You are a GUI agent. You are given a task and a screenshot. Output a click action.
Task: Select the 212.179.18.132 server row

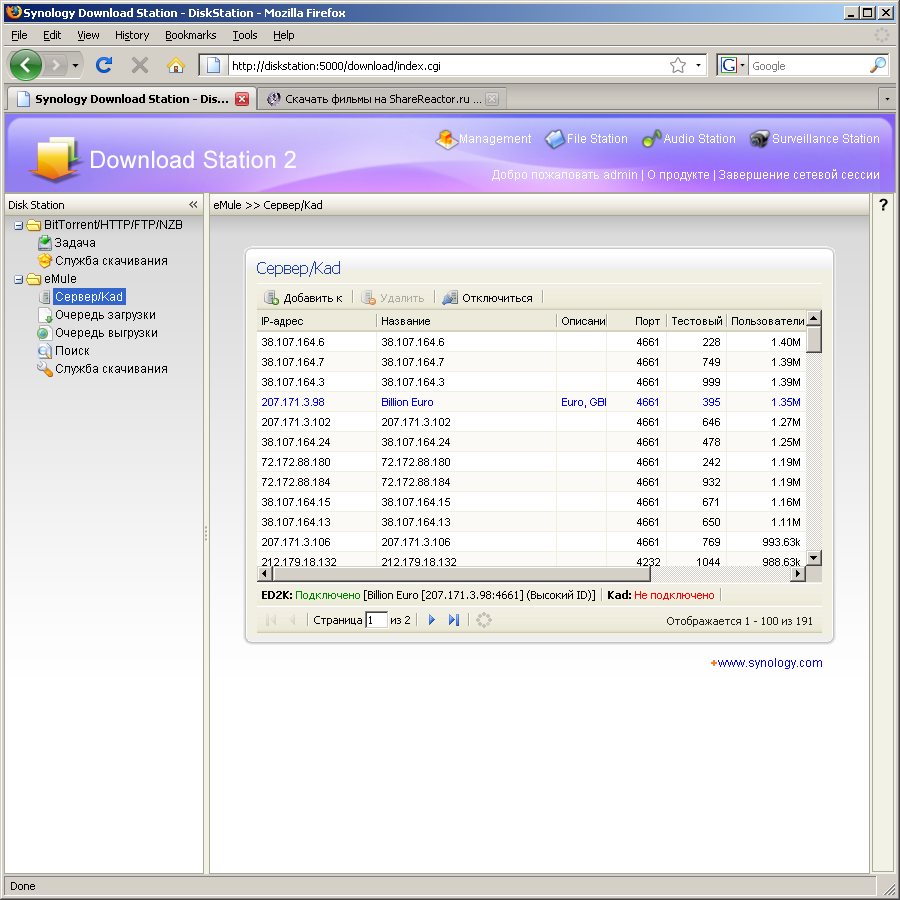pyautogui.click(x=532, y=560)
